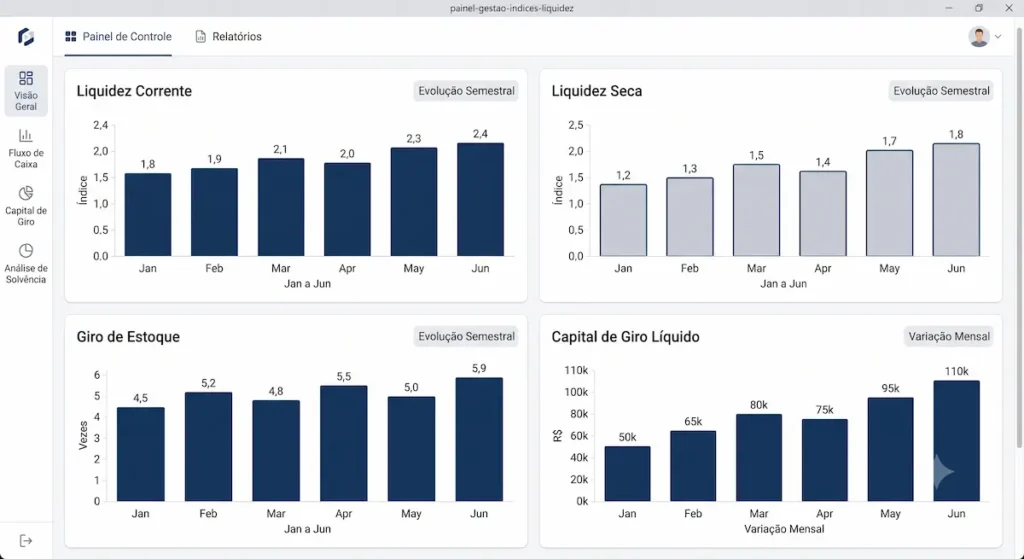Select the Mar bar in Liquidez Seca chart
Viewport: 1024px width, 559px height.
[x=756, y=210]
